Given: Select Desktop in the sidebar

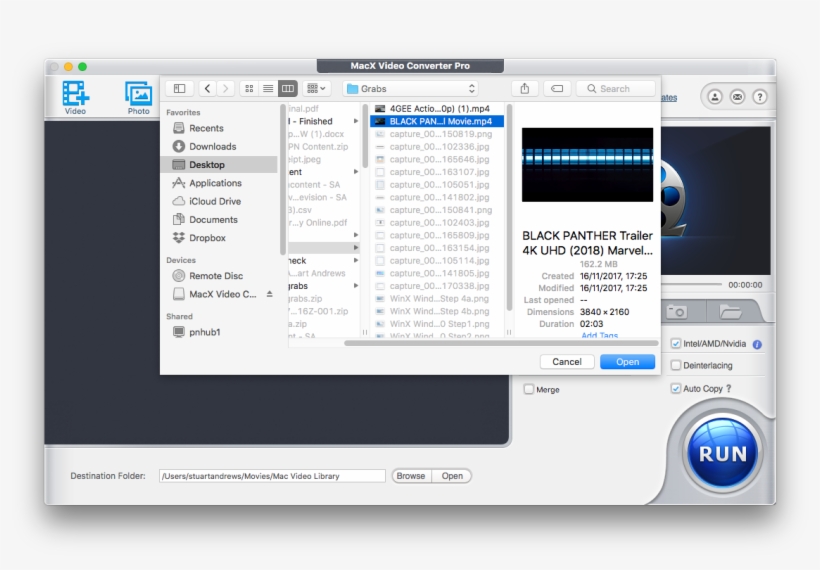Looking at the screenshot, I should pos(220,165).
